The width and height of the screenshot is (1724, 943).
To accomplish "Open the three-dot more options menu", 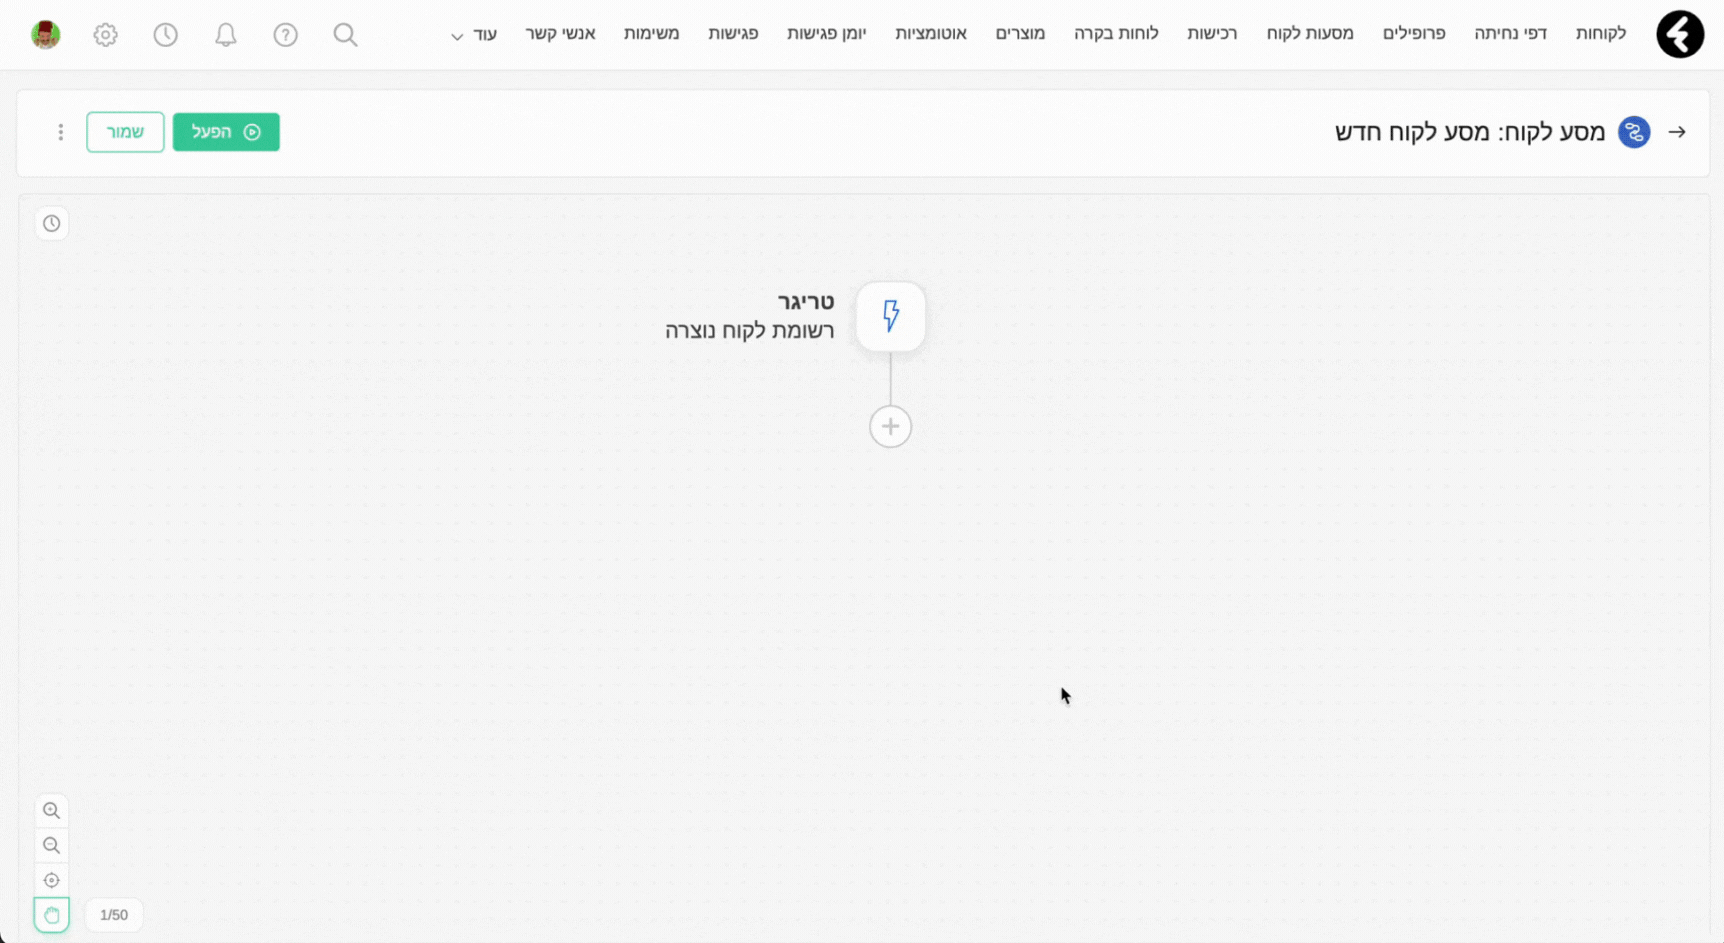I will (x=60, y=132).
